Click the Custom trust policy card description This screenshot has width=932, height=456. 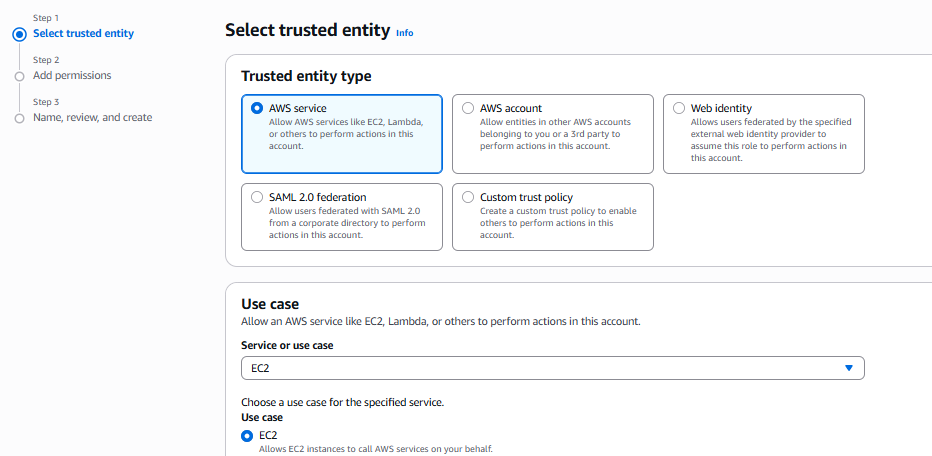[x=558, y=223]
